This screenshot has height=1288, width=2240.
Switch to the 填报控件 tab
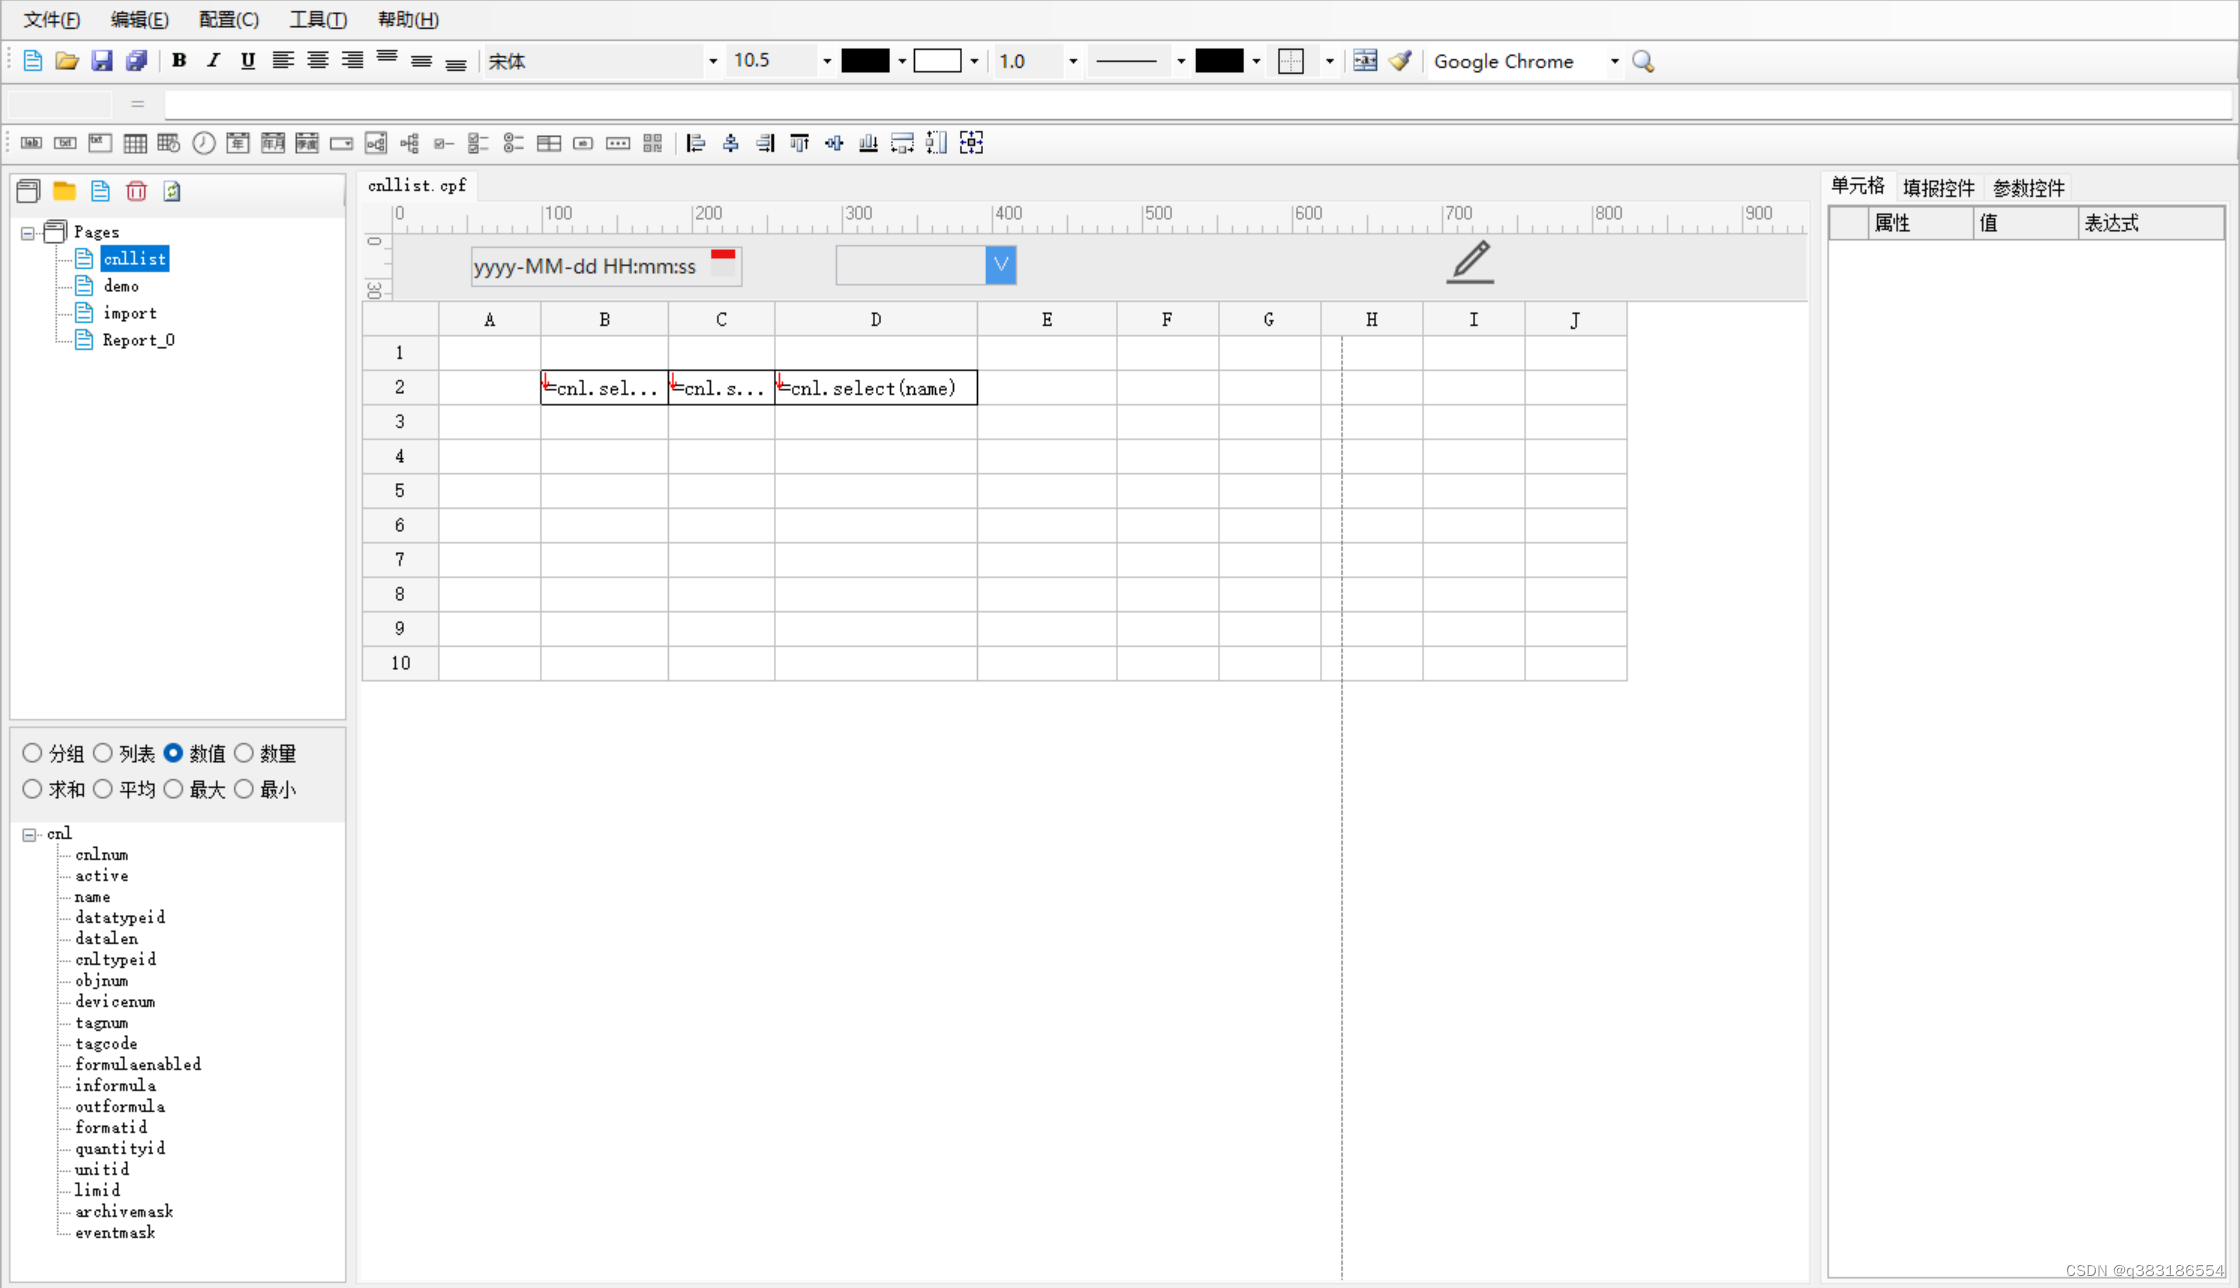[1937, 188]
